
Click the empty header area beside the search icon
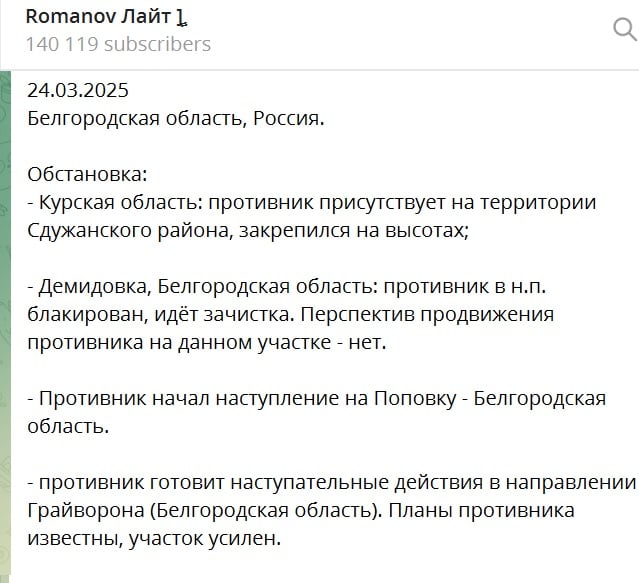[408, 31]
